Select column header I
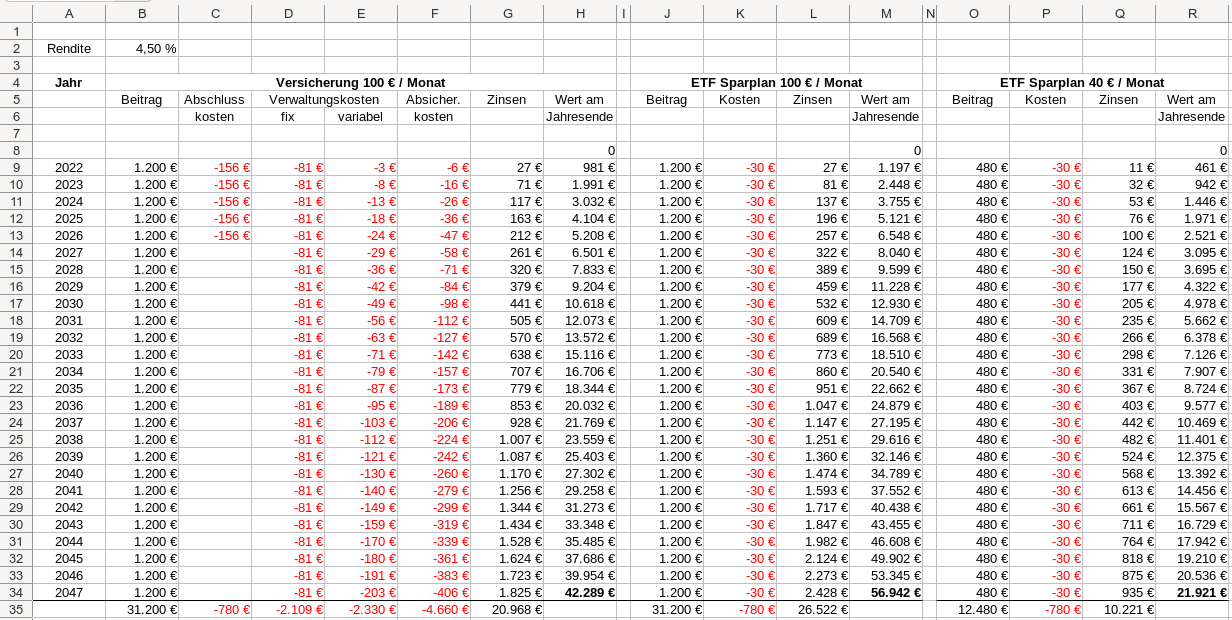Image resolution: width=1232 pixels, height=620 pixels. [x=623, y=13]
